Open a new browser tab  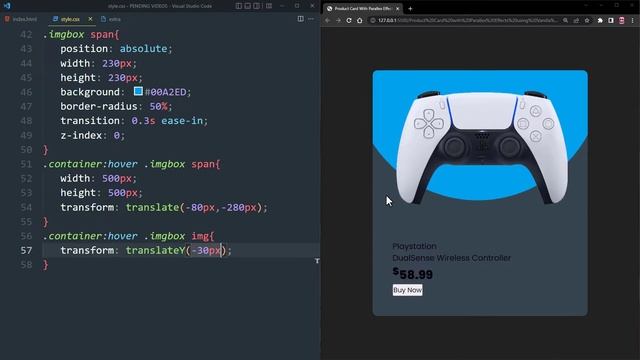(410, 9)
